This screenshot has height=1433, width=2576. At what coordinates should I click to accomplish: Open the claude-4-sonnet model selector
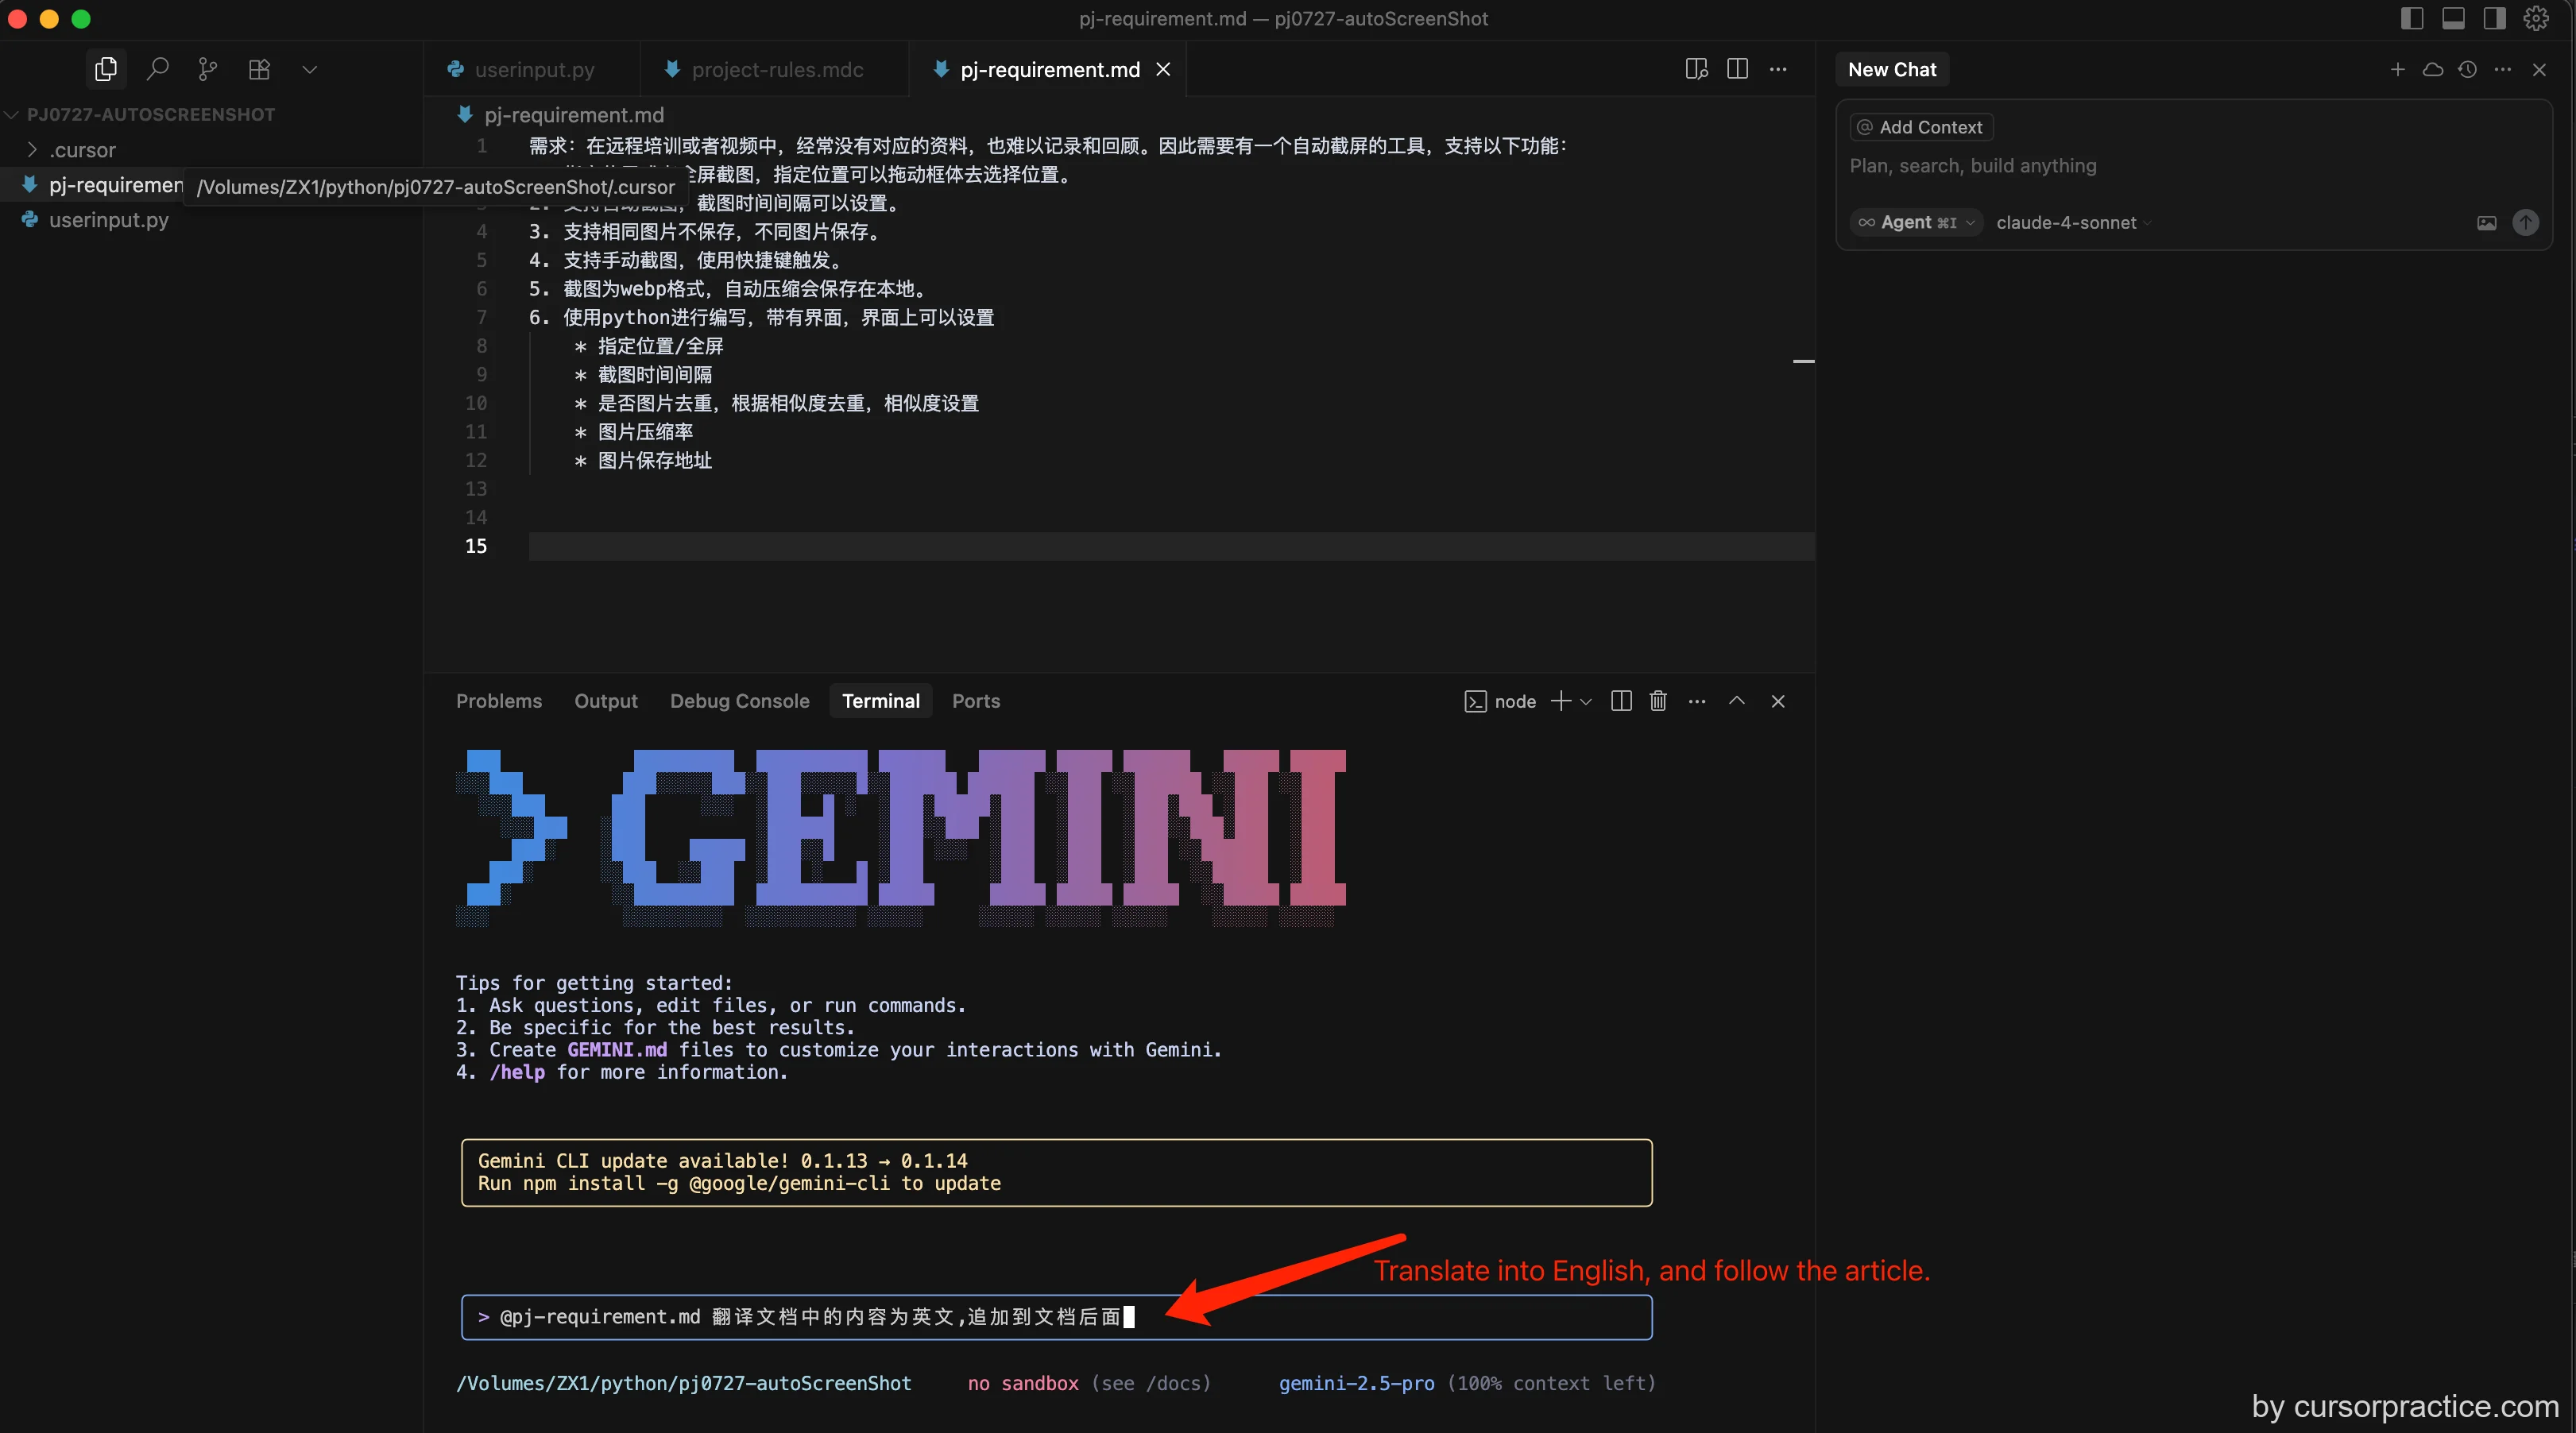[2073, 222]
